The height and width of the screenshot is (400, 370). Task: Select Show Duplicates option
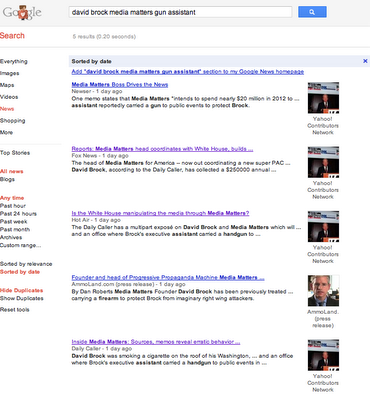[22, 298]
